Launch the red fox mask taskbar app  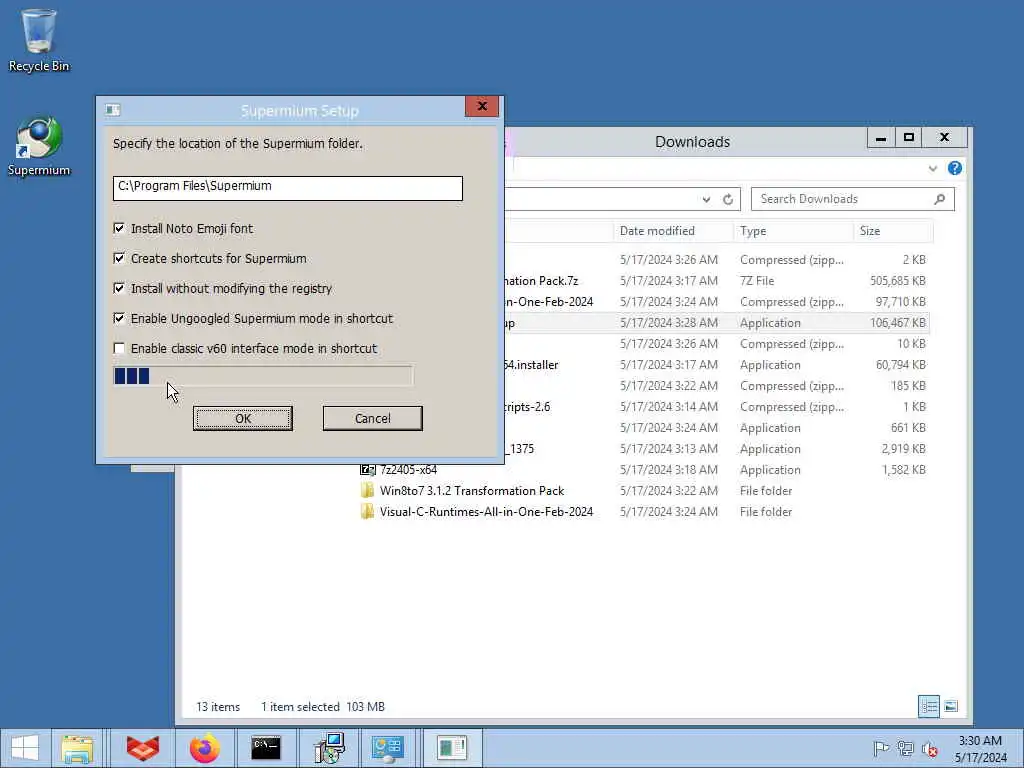click(x=142, y=748)
